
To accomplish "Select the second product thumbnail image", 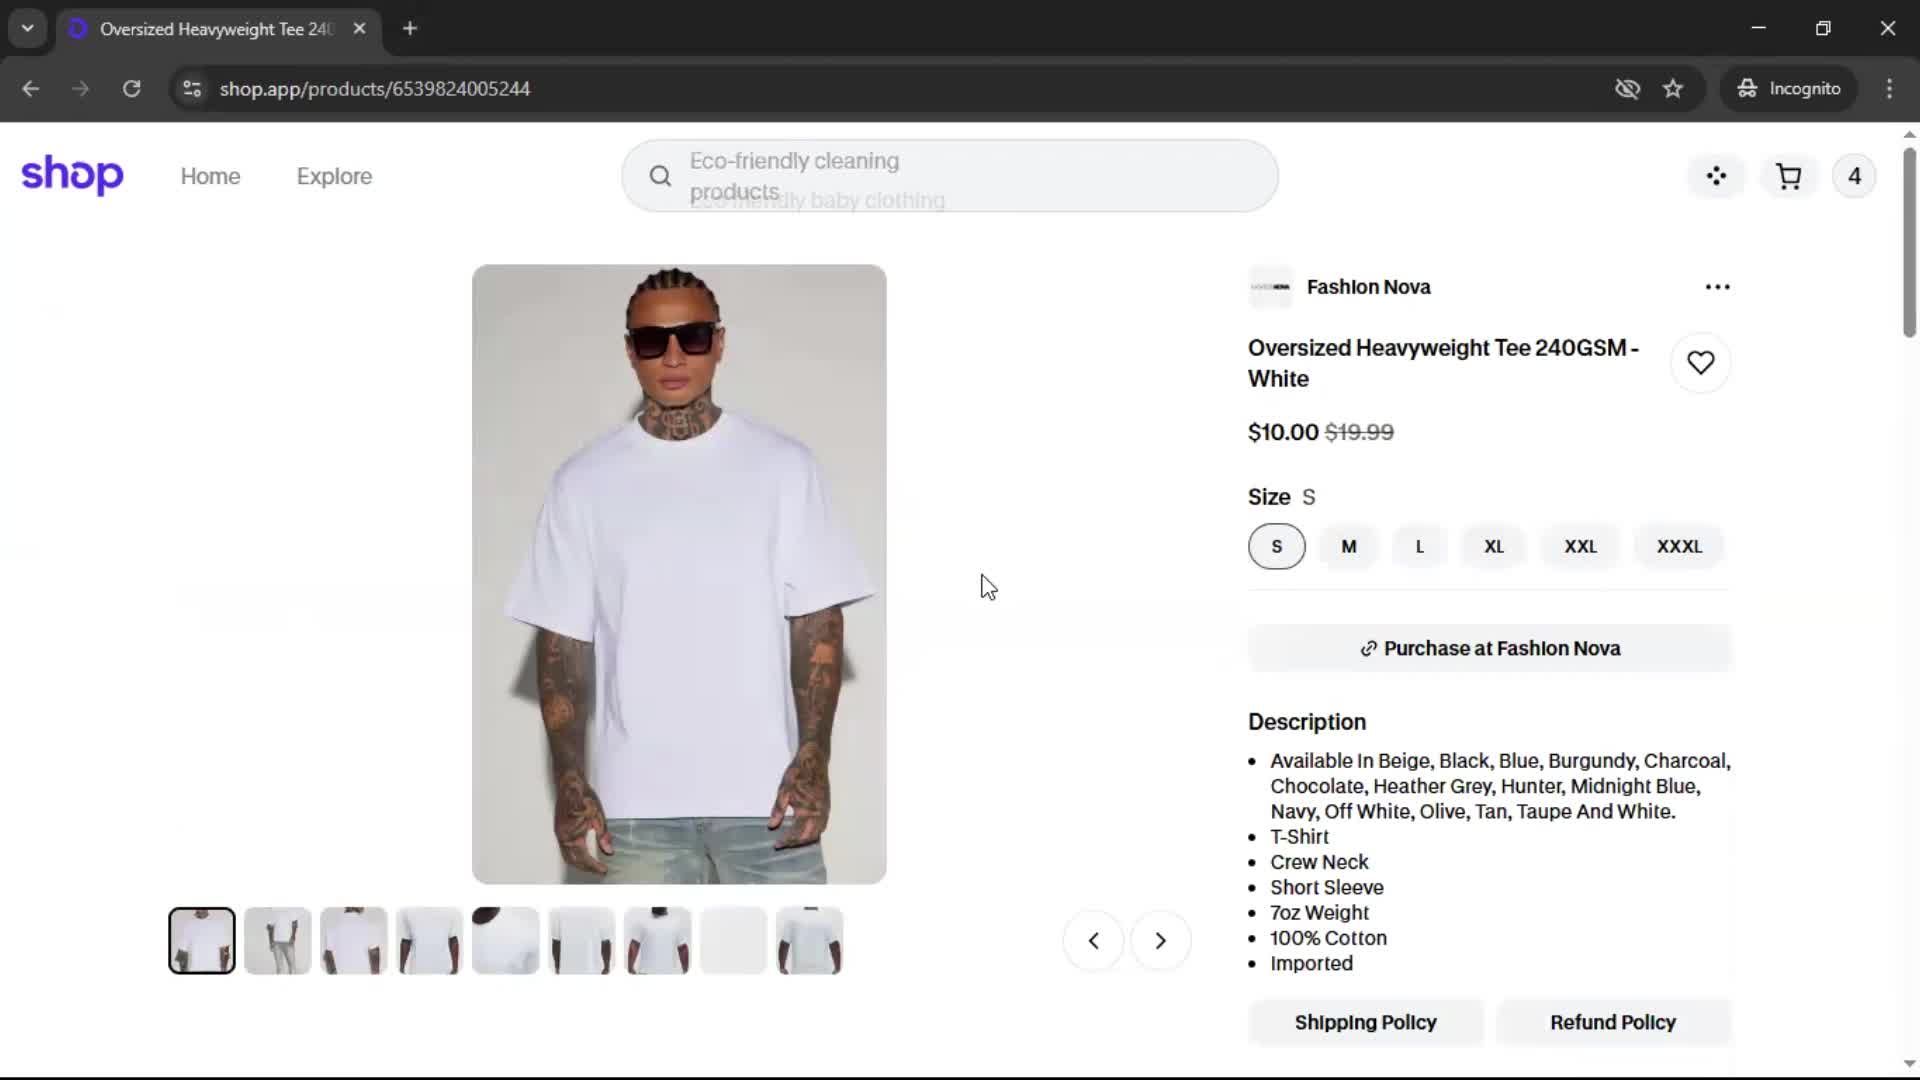I will pyautogui.click(x=277, y=941).
